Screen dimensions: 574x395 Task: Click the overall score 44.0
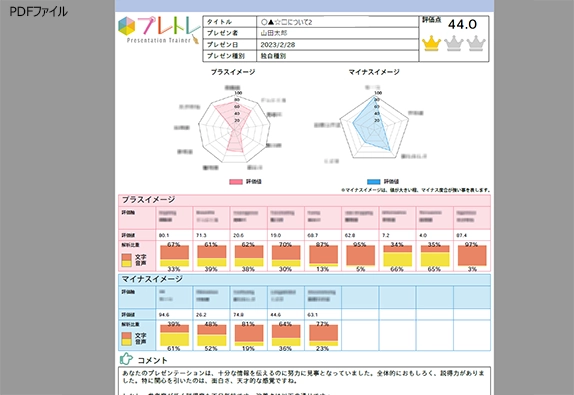(x=462, y=25)
